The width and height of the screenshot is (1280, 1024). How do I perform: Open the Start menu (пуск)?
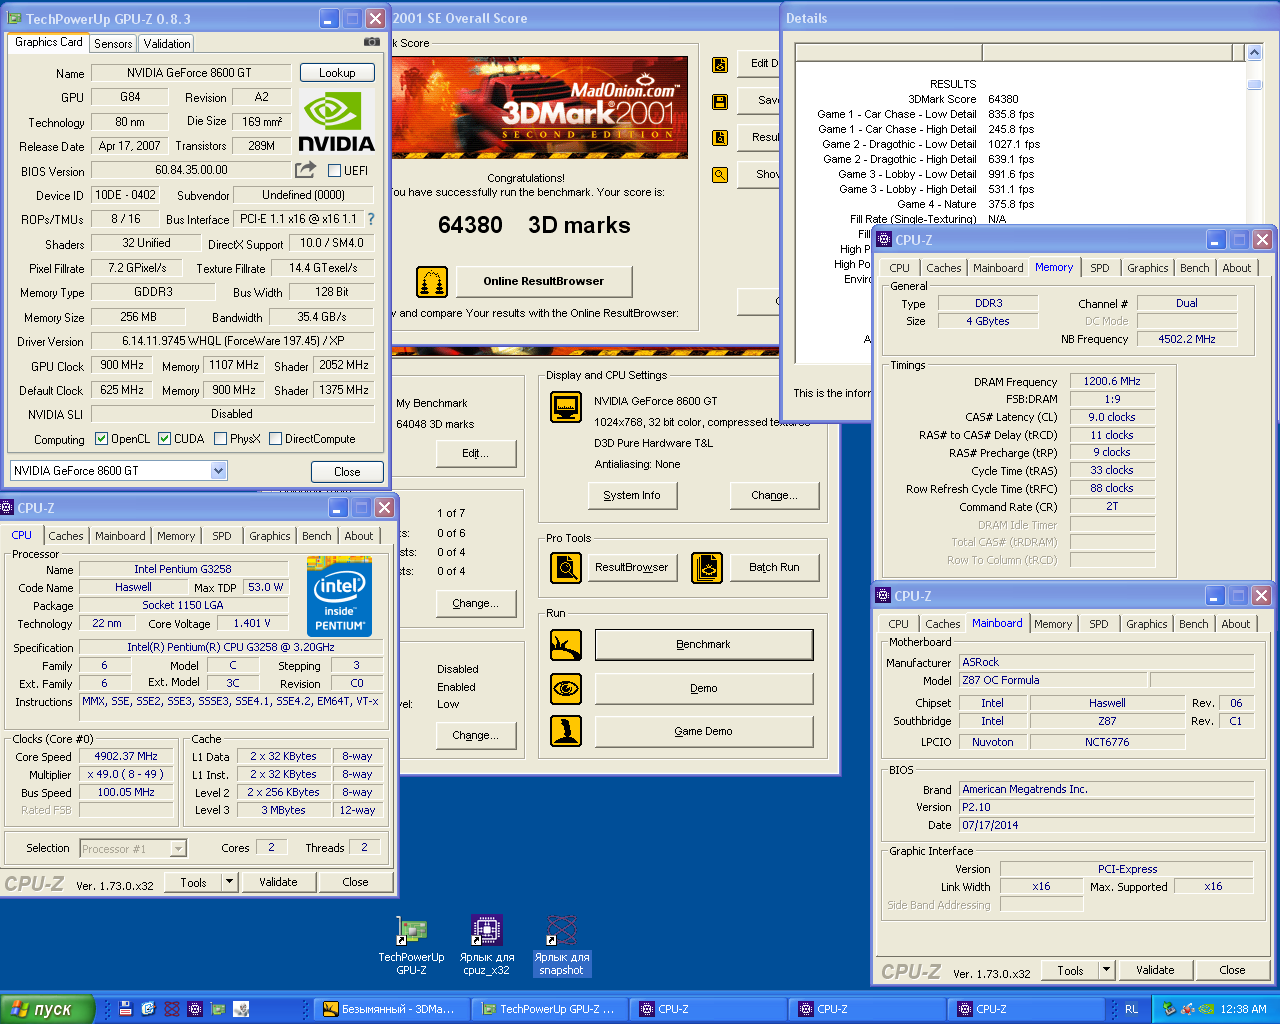(47, 1009)
